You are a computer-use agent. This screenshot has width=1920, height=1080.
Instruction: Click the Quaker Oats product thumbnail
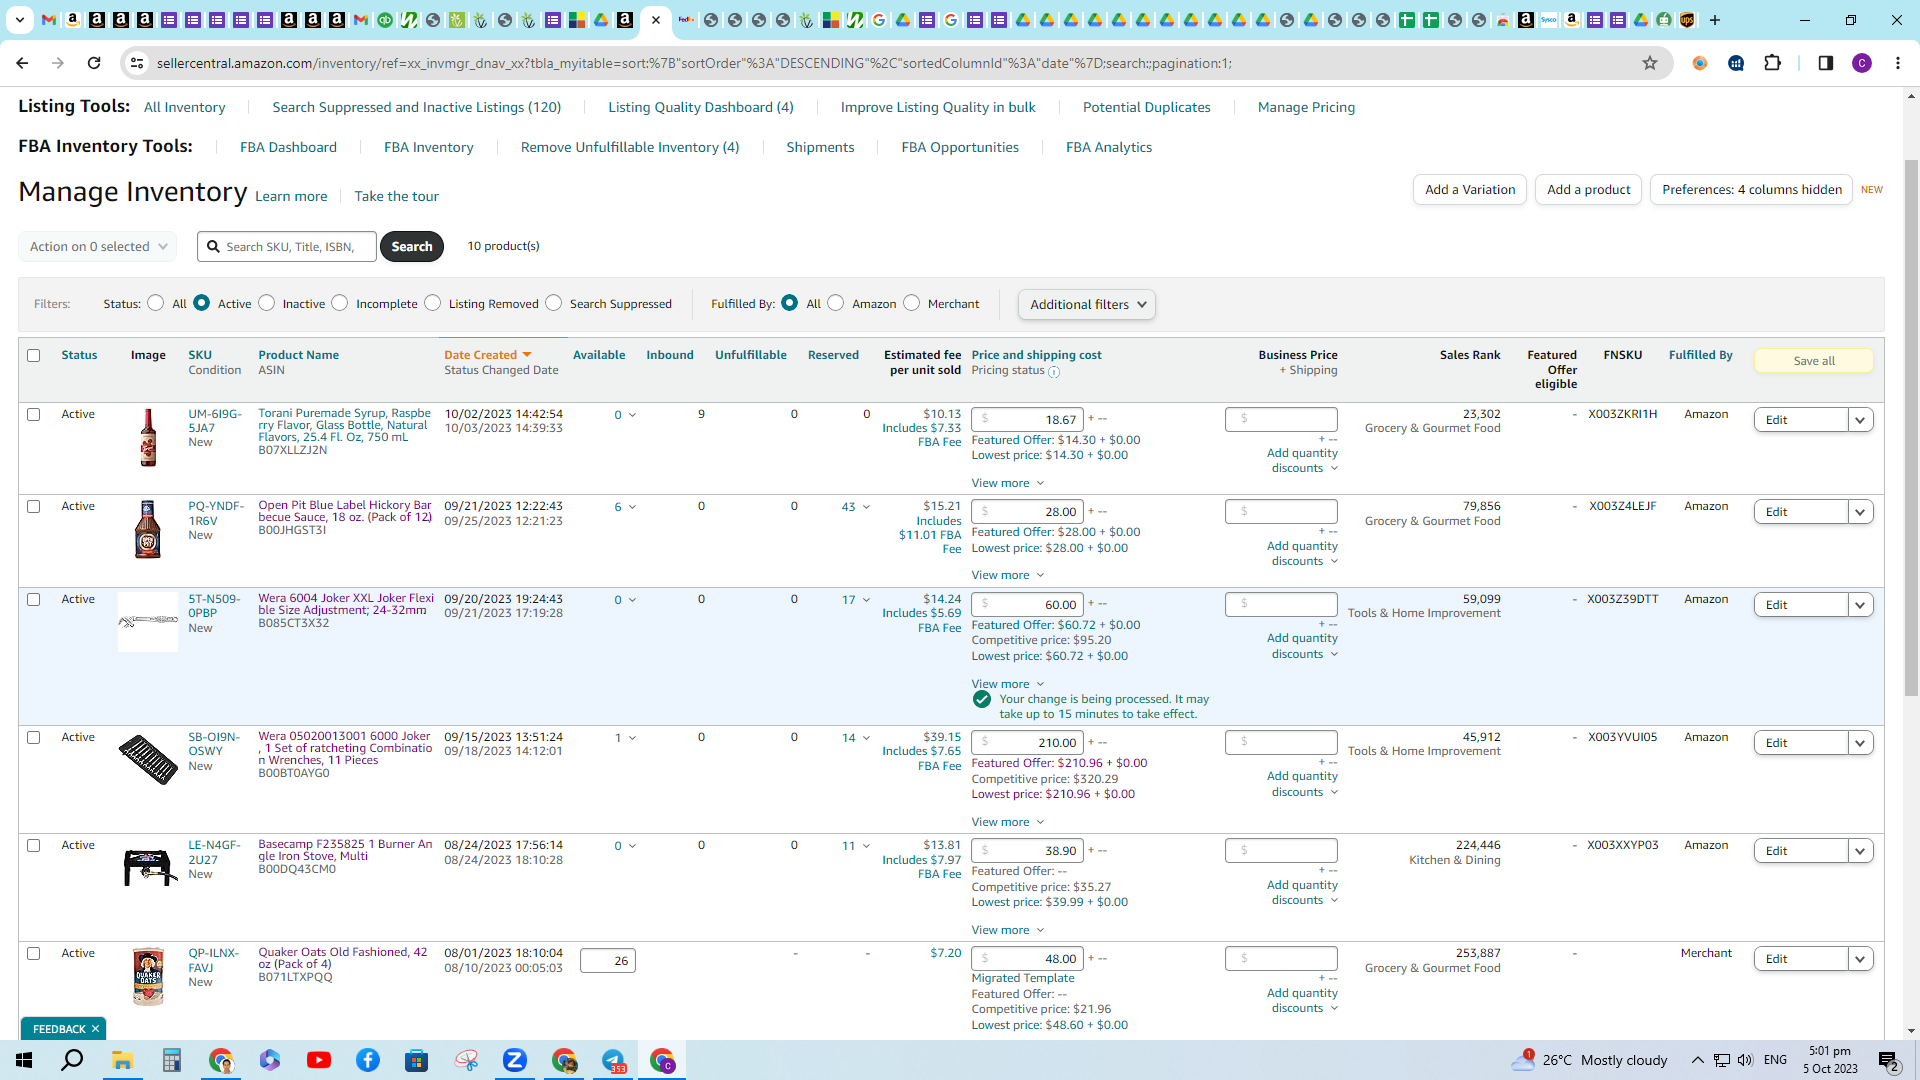pyautogui.click(x=148, y=976)
